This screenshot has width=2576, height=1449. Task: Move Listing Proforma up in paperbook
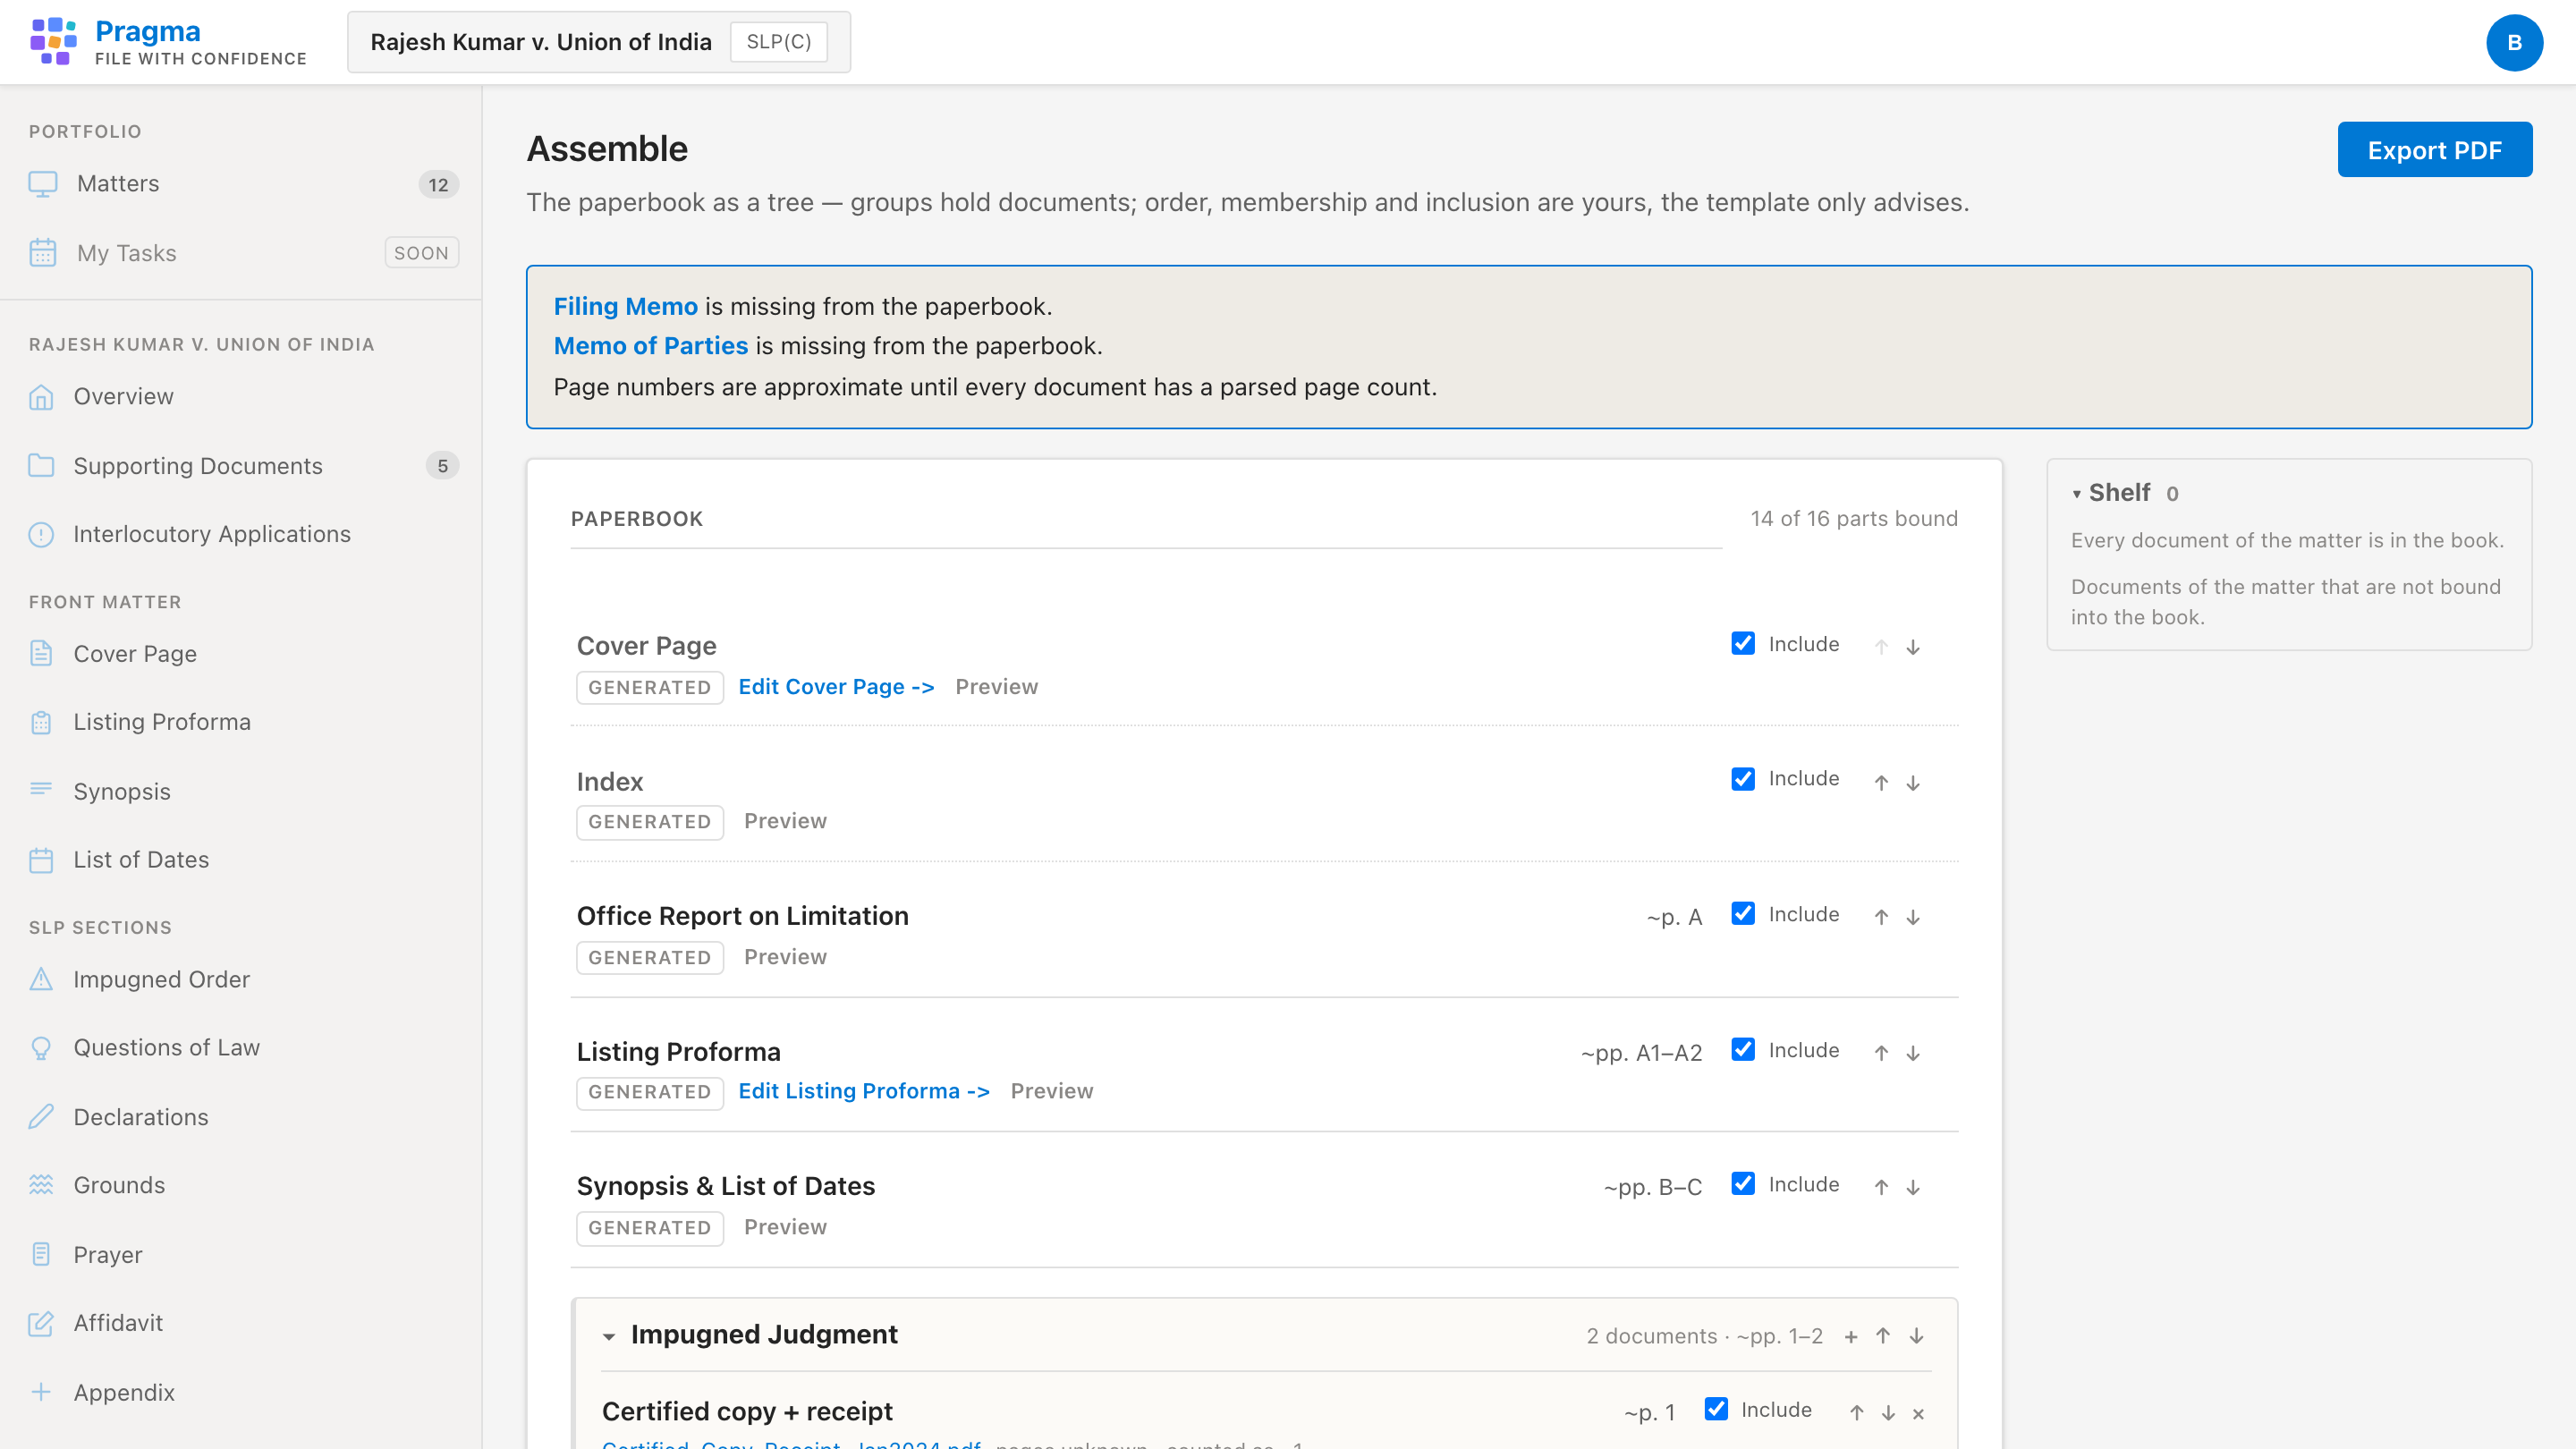(x=1881, y=1052)
